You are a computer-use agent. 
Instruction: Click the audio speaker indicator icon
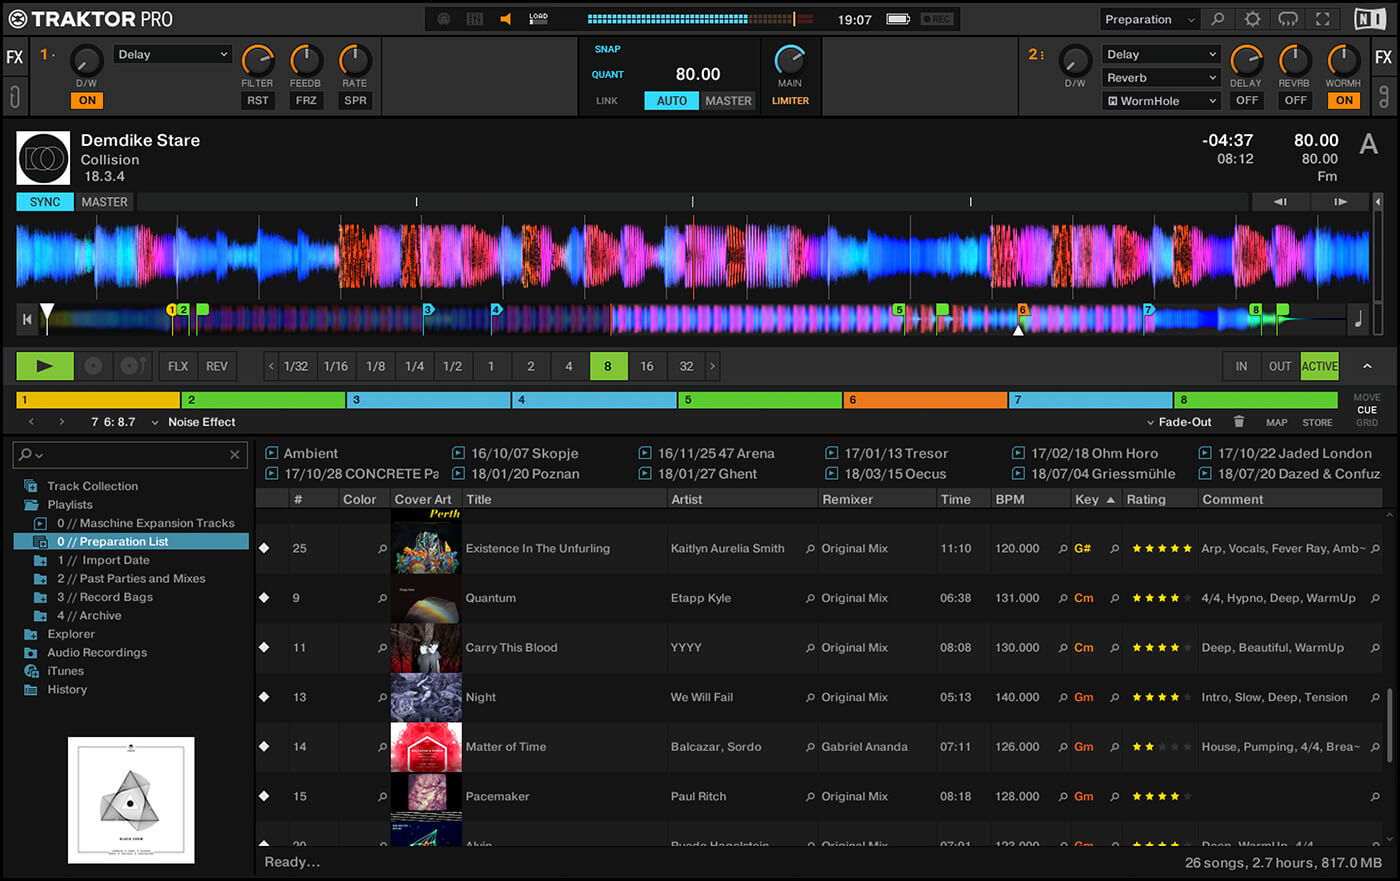pos(505,19)
